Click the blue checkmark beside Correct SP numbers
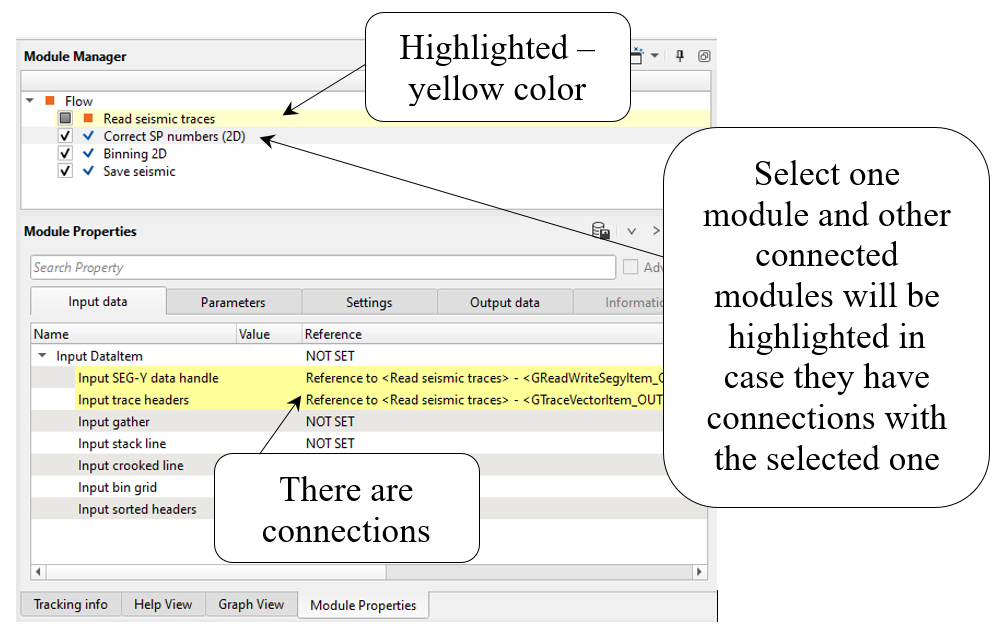 pyautogui.click(x=88, y=136)
